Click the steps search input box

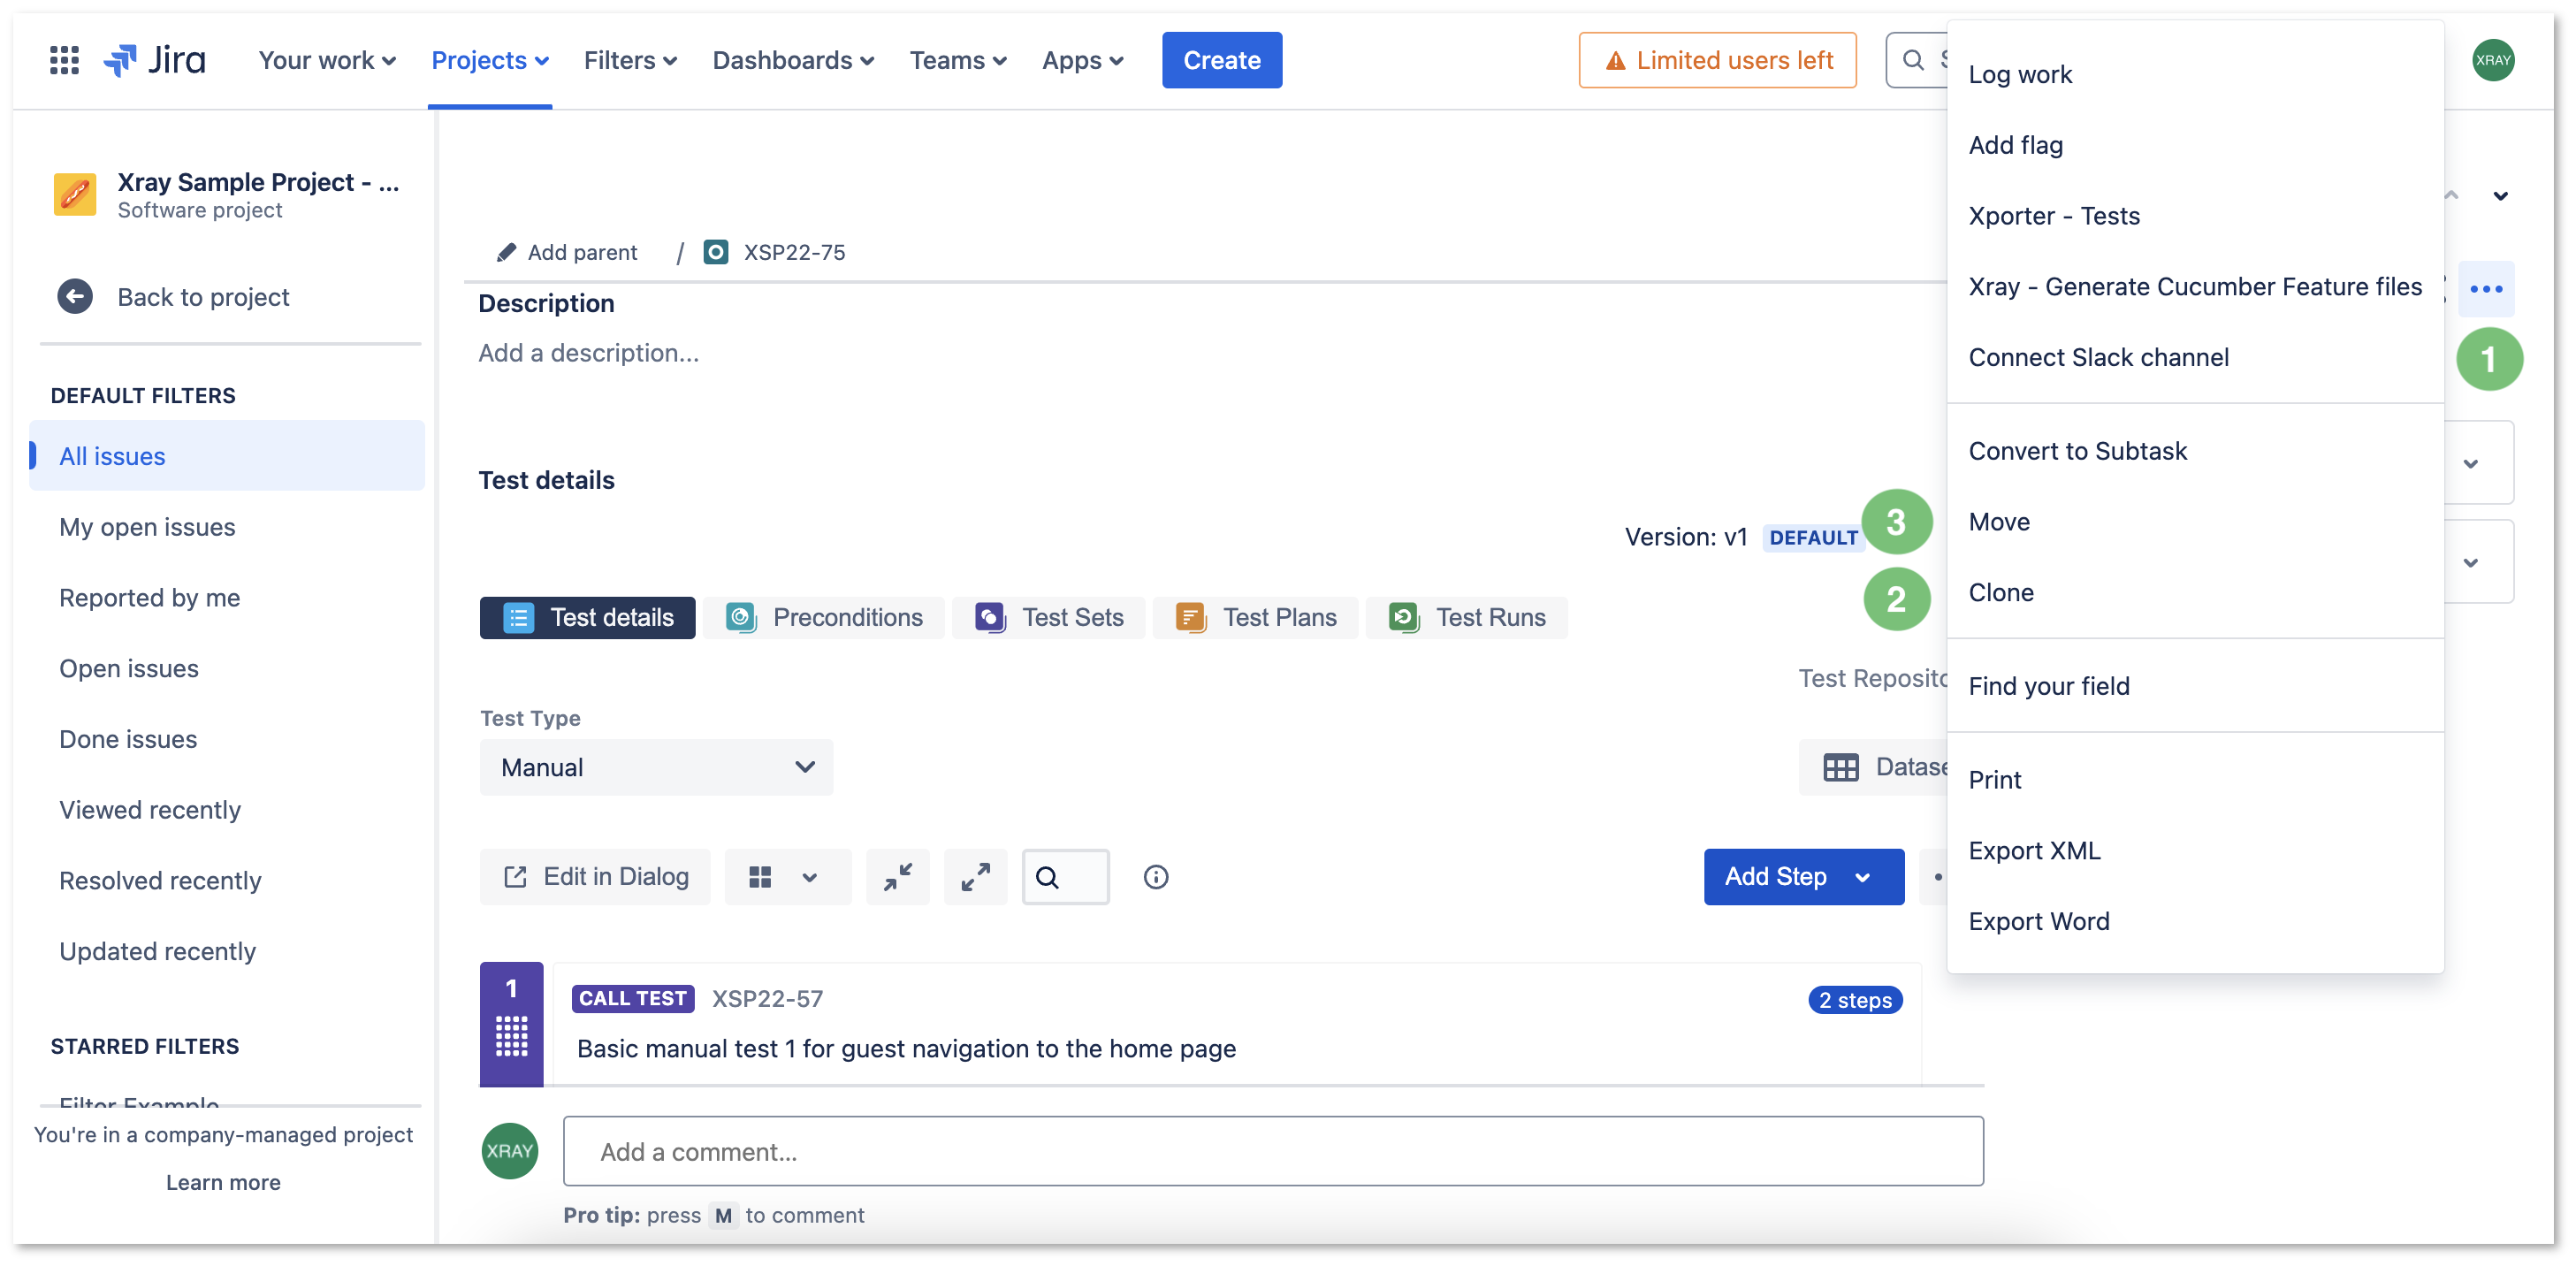point(1065,877)
